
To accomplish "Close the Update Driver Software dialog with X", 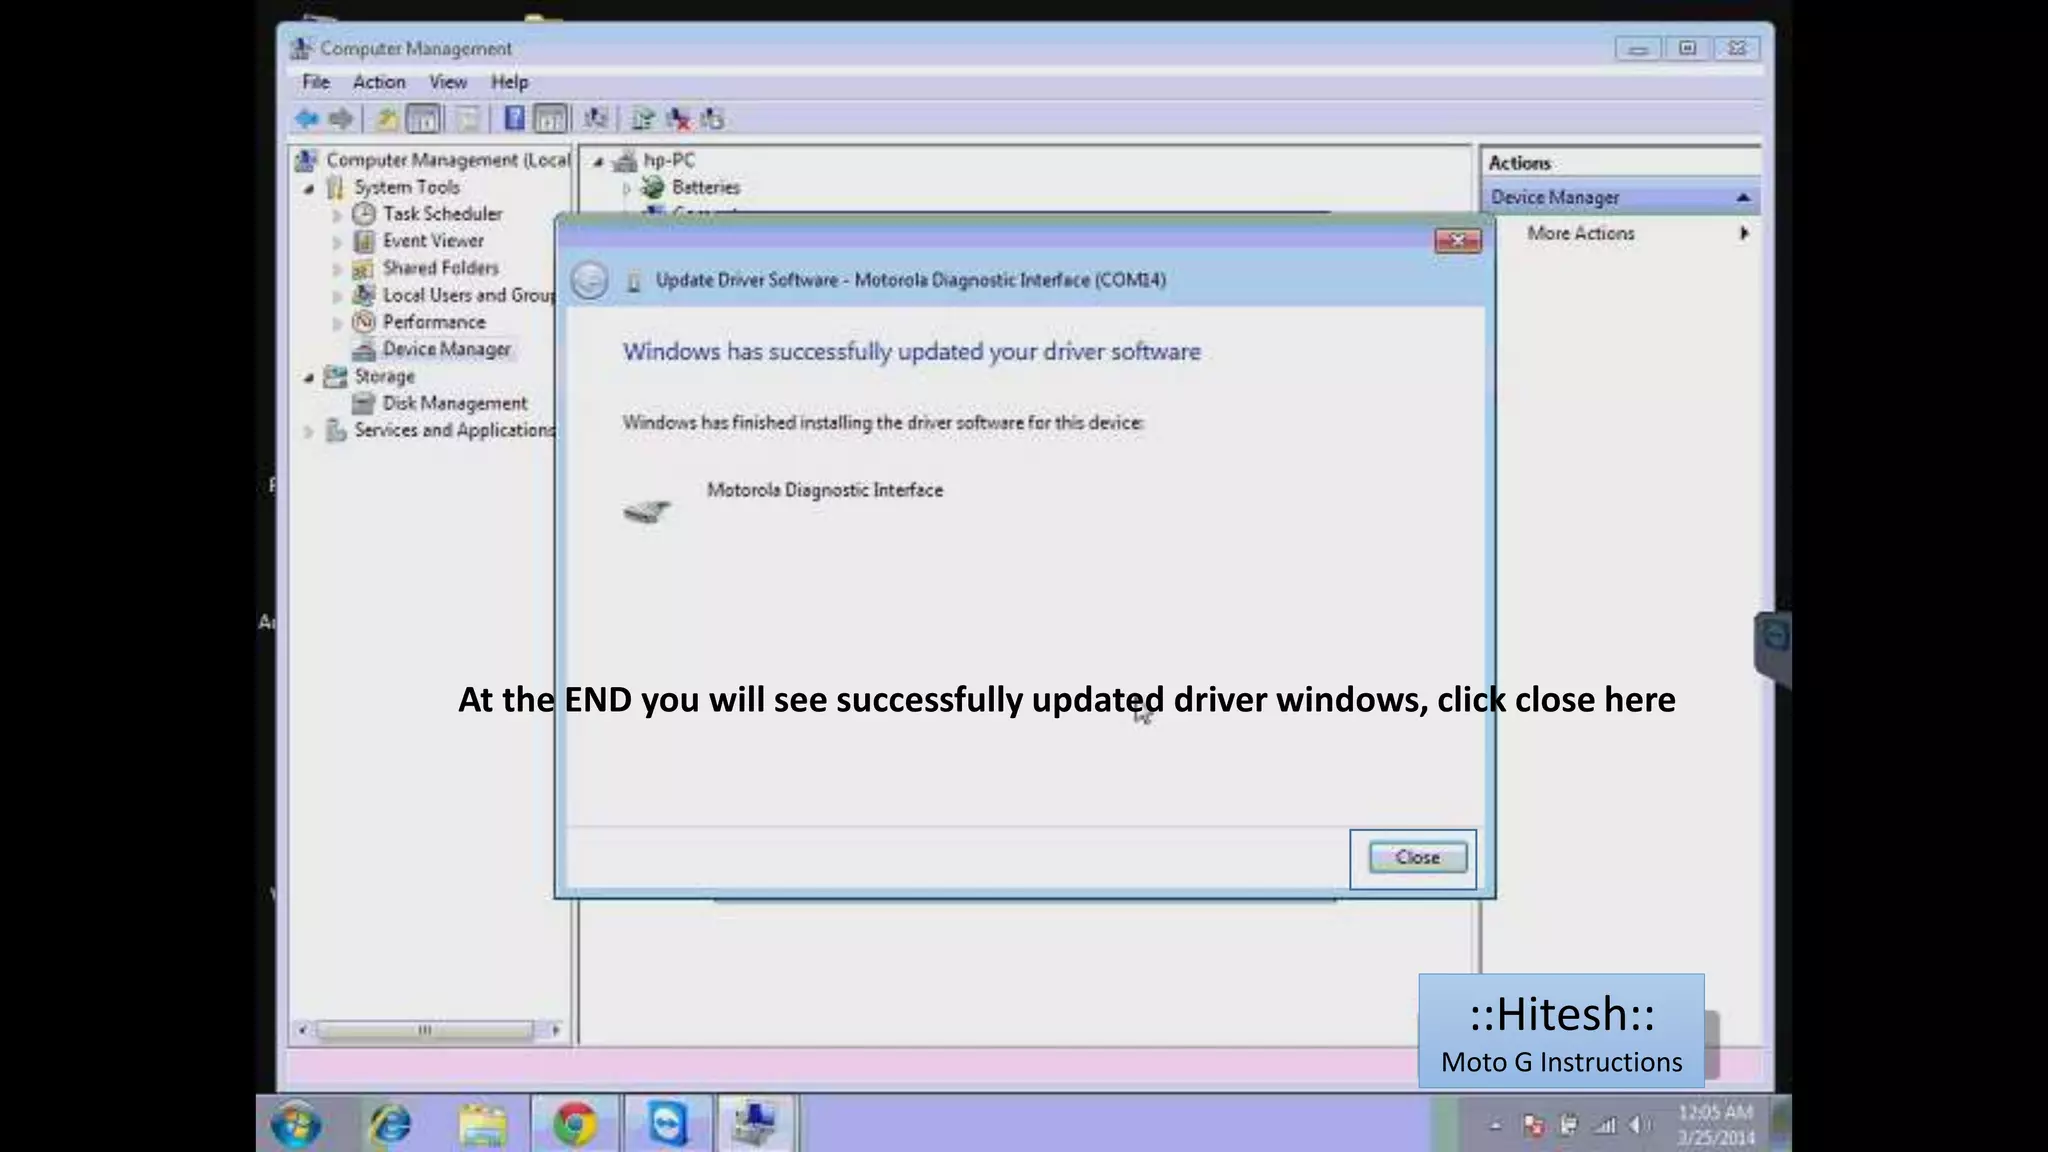I will 1457,240.
